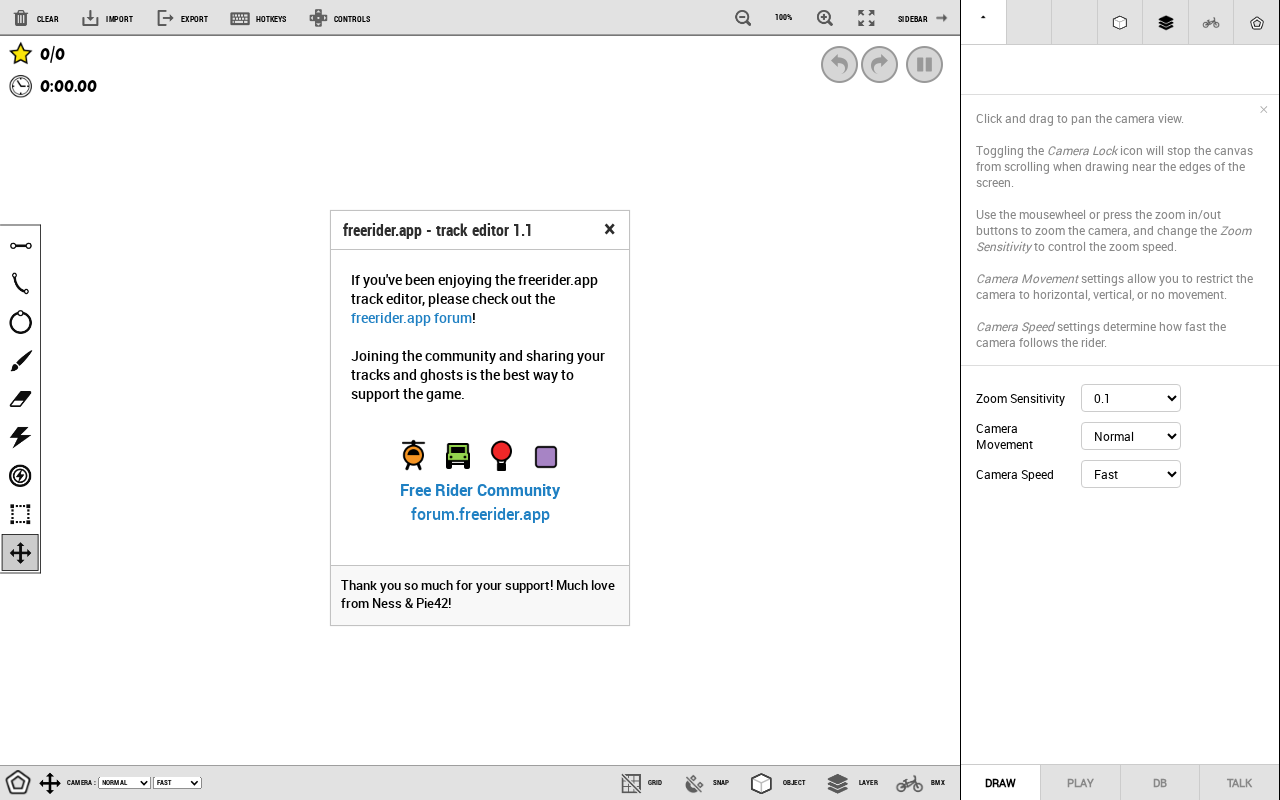Screen dimensions: 1280x800
Task: Click the helicopter vehicle icon in dialog
Action: [413, 455]
